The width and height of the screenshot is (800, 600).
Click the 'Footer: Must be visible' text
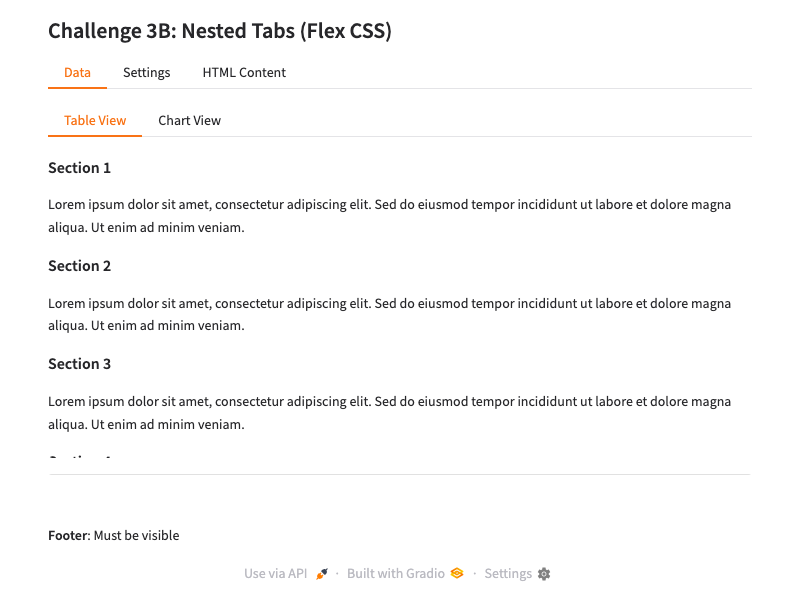114,536
